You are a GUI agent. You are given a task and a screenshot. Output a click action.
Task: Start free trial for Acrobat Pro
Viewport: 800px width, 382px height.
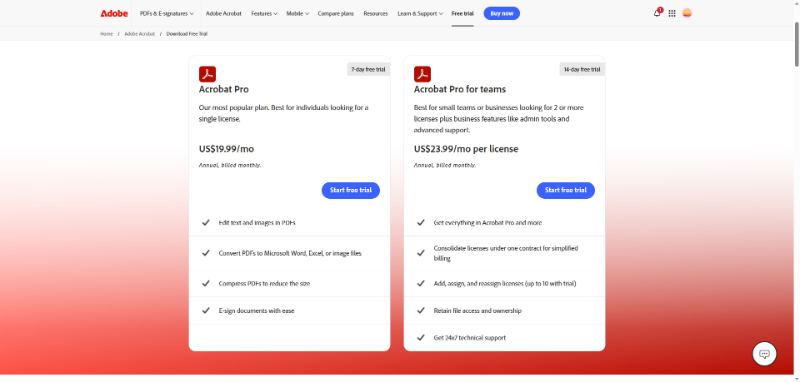351,190
